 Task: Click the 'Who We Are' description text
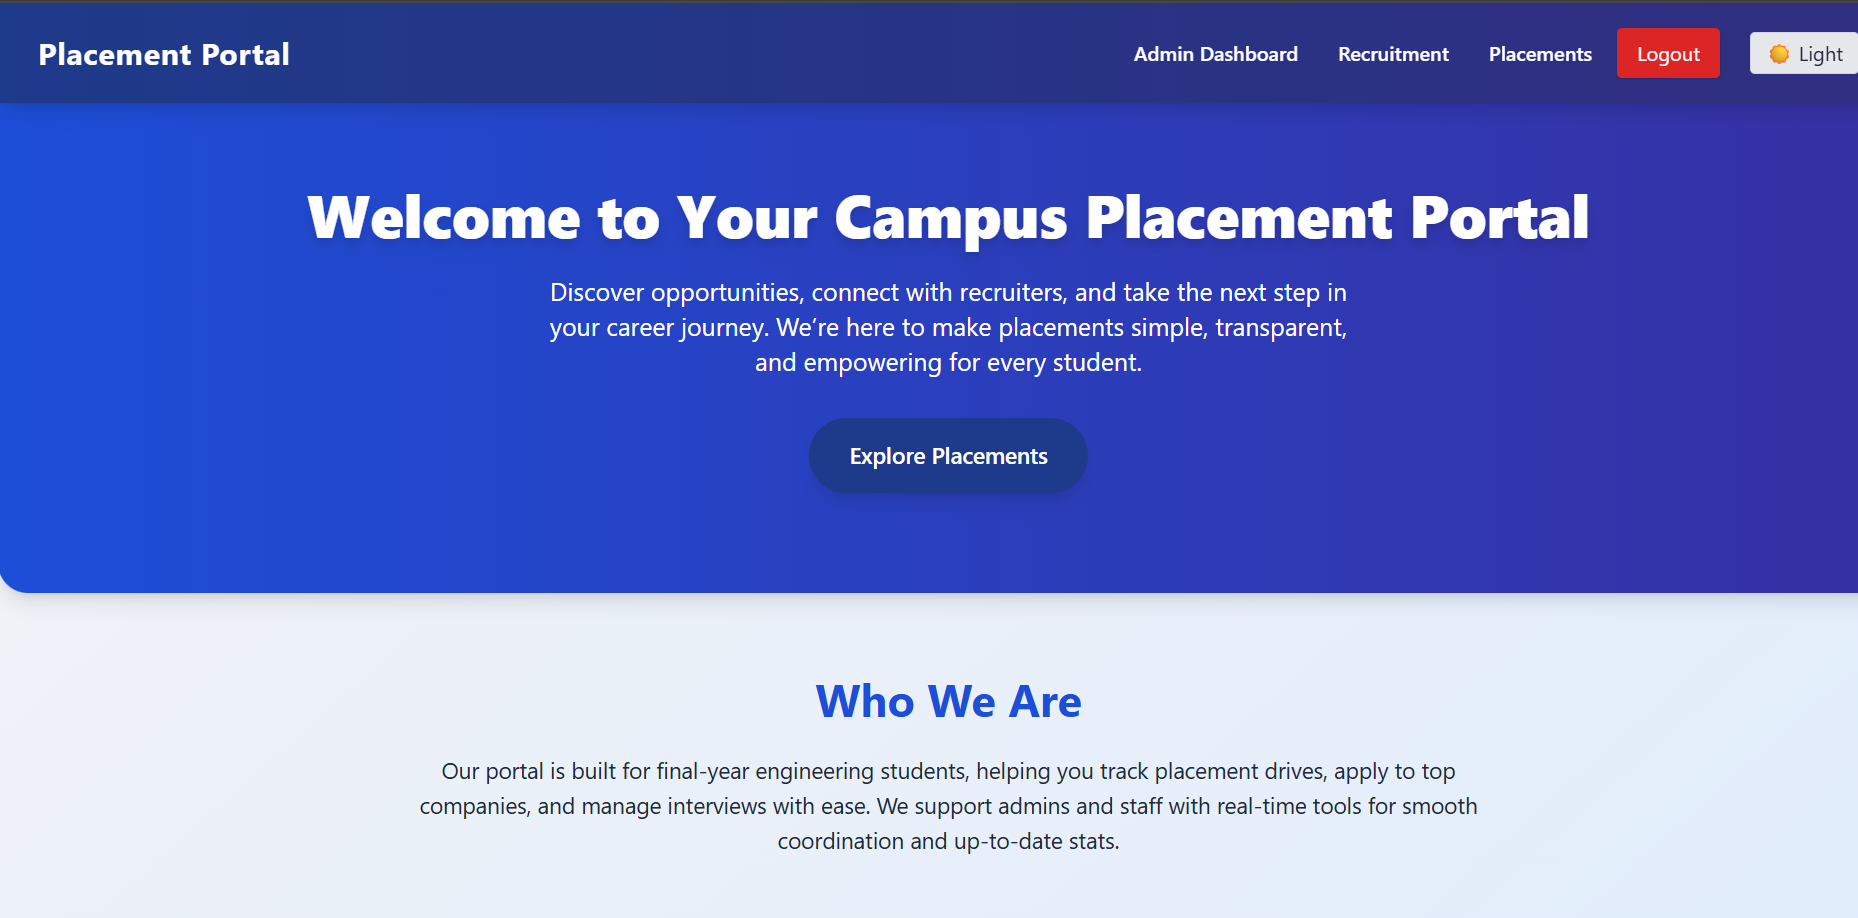coord(949,806)
